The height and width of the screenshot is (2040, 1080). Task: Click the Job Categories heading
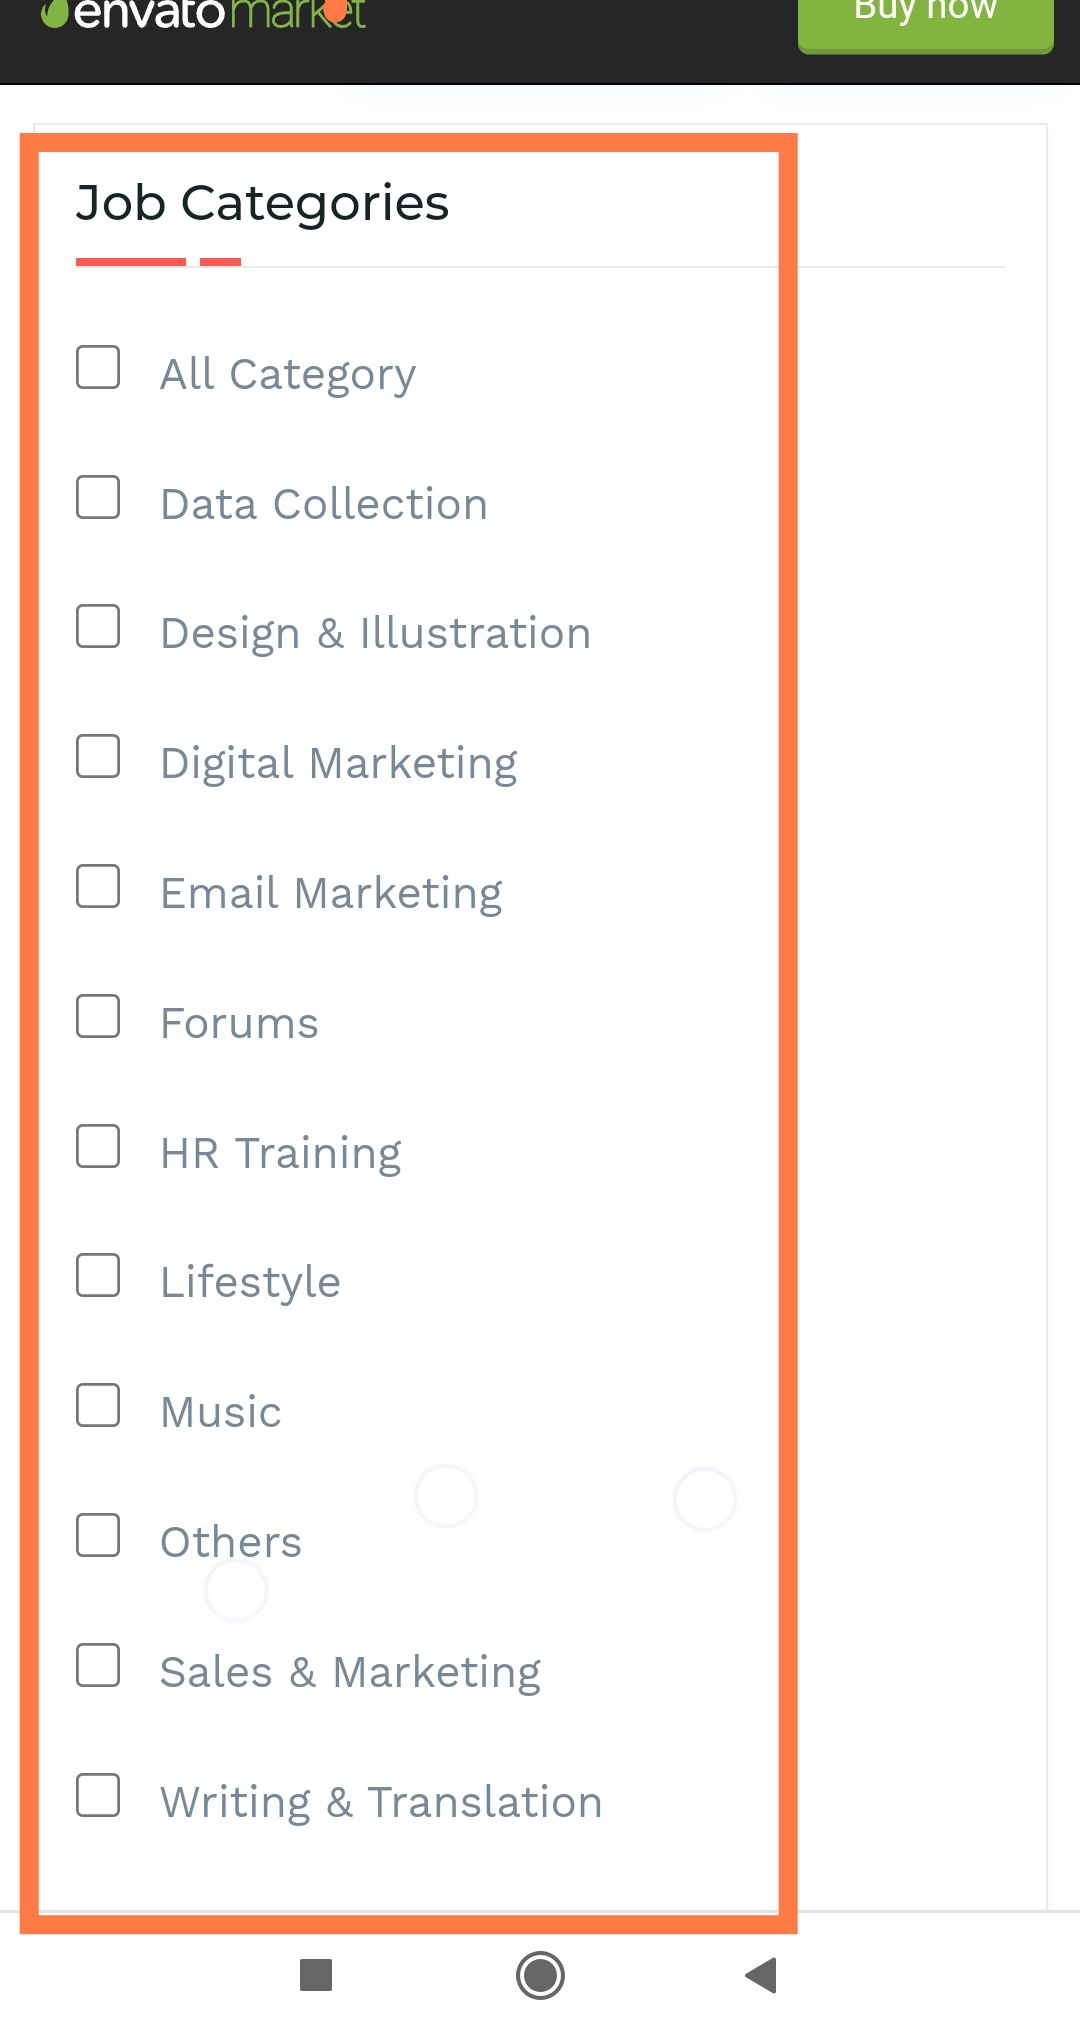(x=262, y=203)
